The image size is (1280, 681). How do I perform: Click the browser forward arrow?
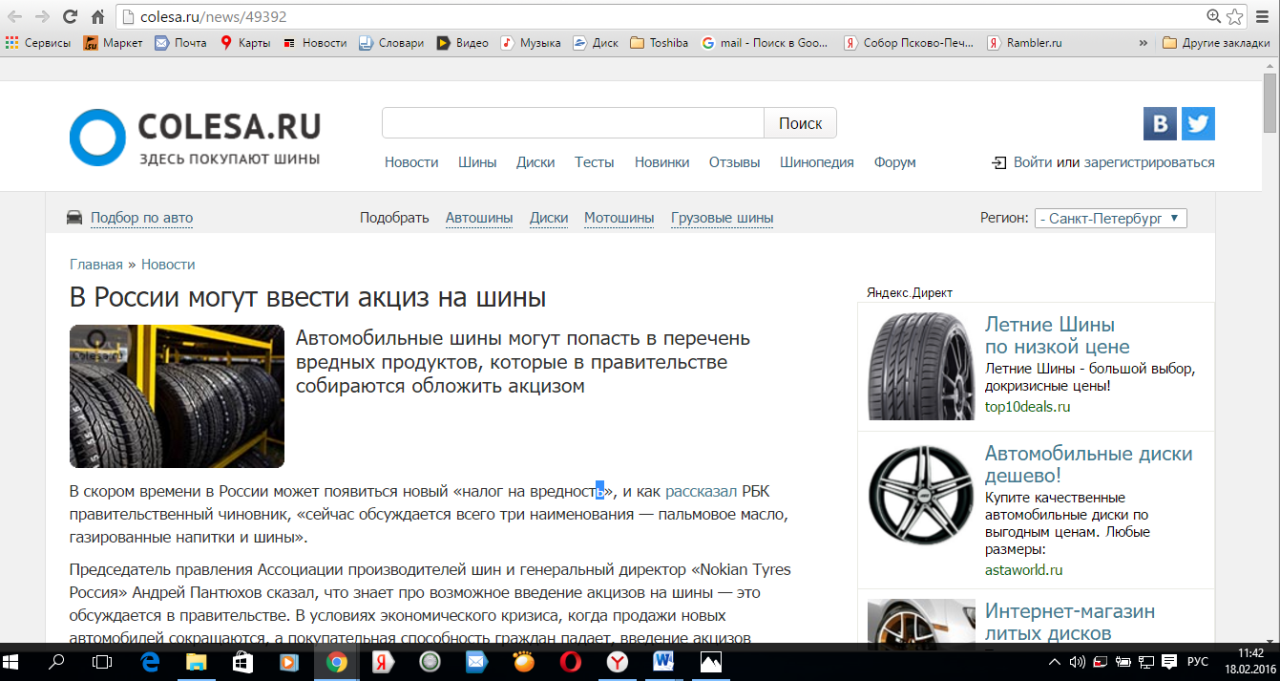click(42, 16)
